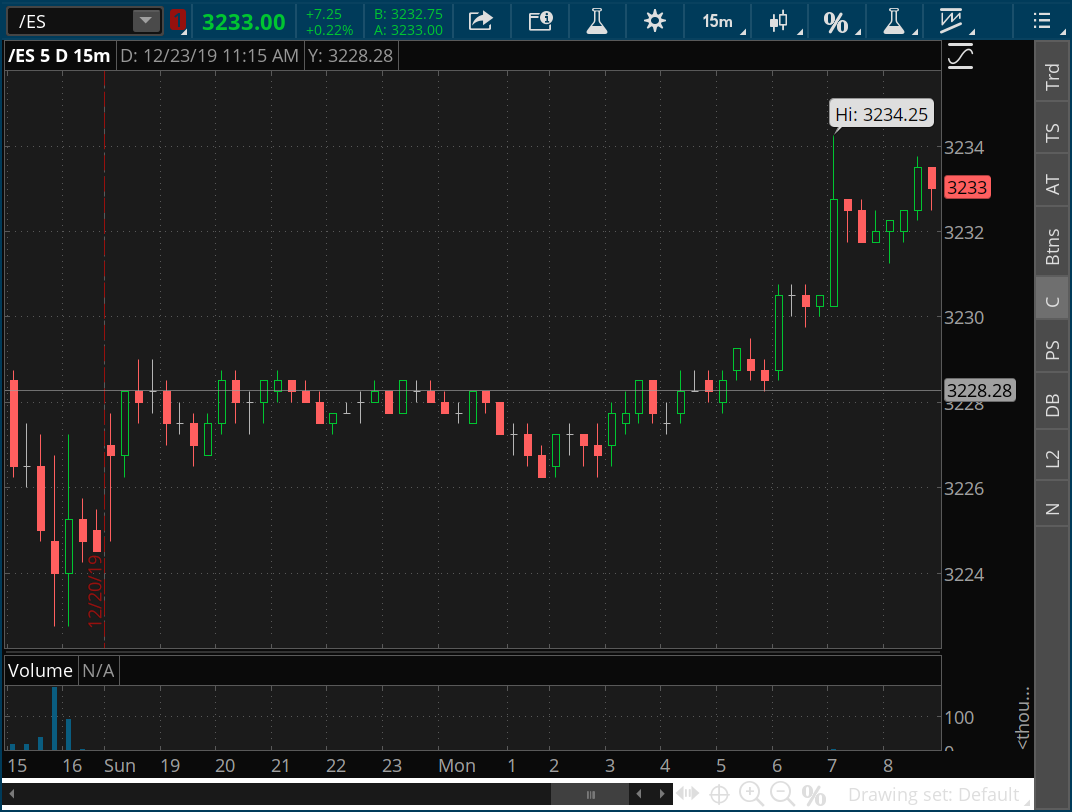Toggle the crosshair cursor icon

point(719,794)
